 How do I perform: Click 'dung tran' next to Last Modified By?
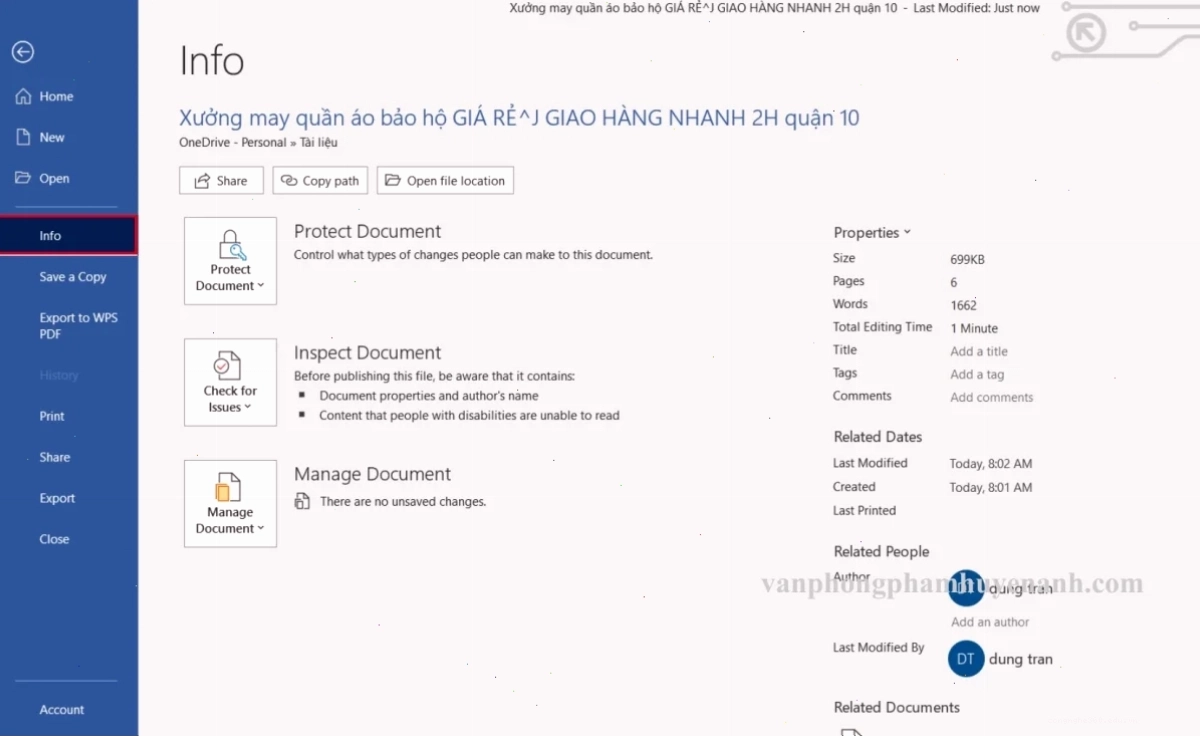pyautogui.click(x=1021, y=659)
